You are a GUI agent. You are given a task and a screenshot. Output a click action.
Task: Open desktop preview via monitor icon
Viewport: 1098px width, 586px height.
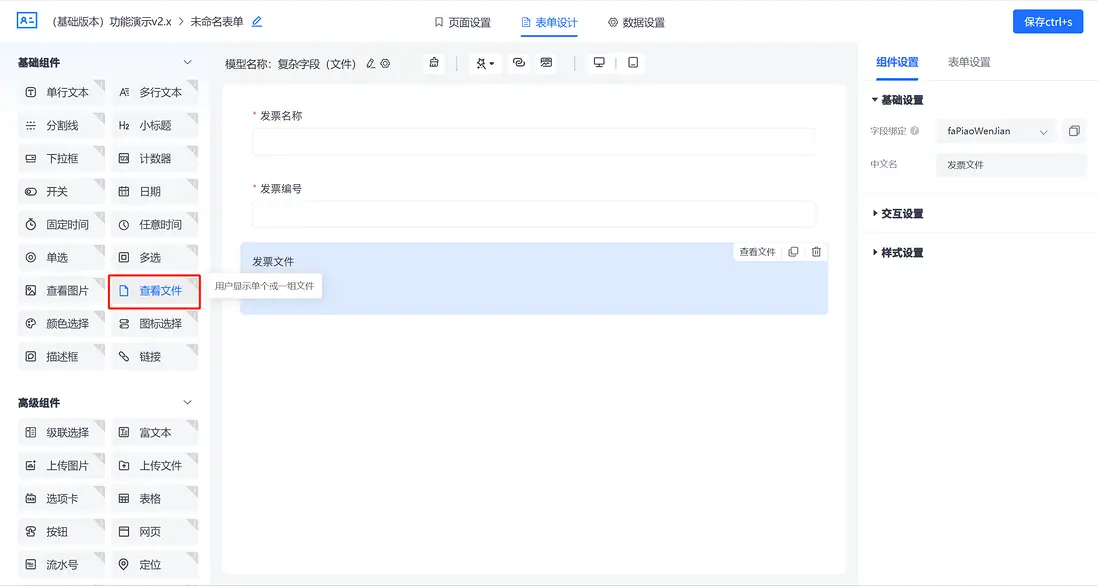[598, 61]
